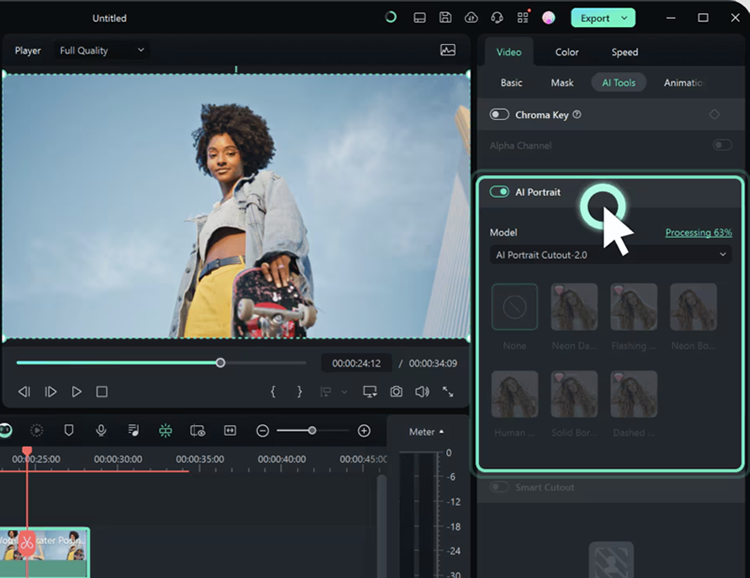Enter fullscreen preview with arrows icon
This screenshot has height=578, width=750.
pos(448,392)
